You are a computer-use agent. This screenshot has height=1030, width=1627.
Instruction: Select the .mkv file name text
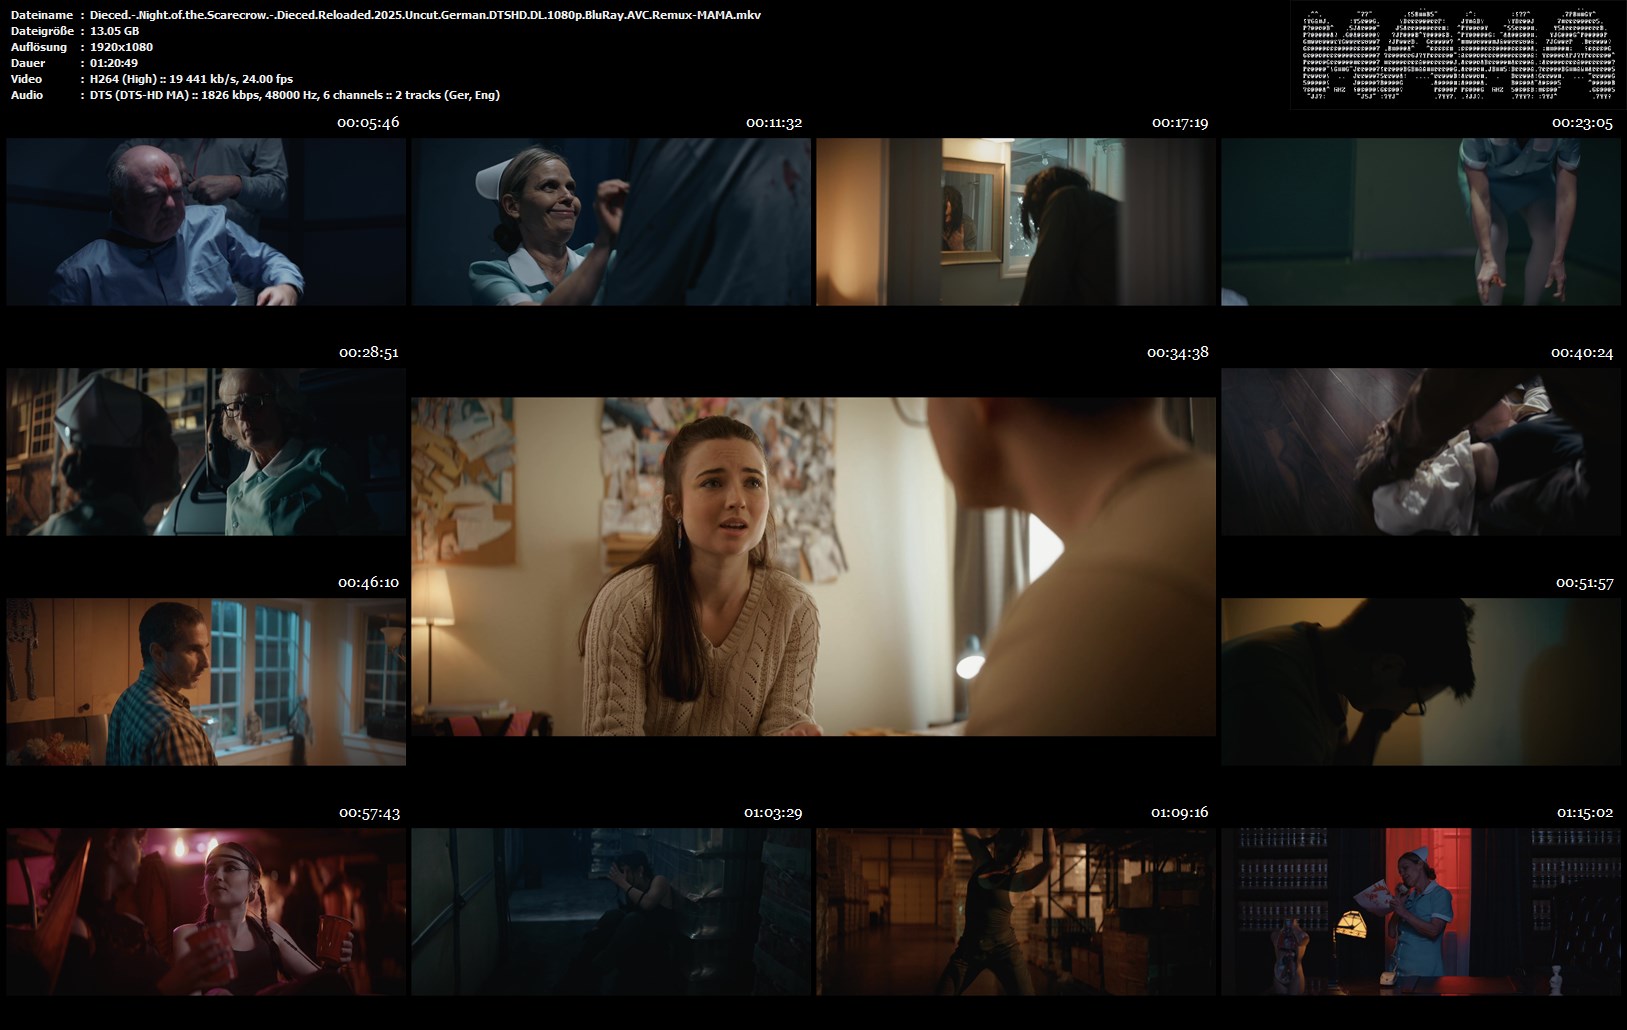[425, 15]
